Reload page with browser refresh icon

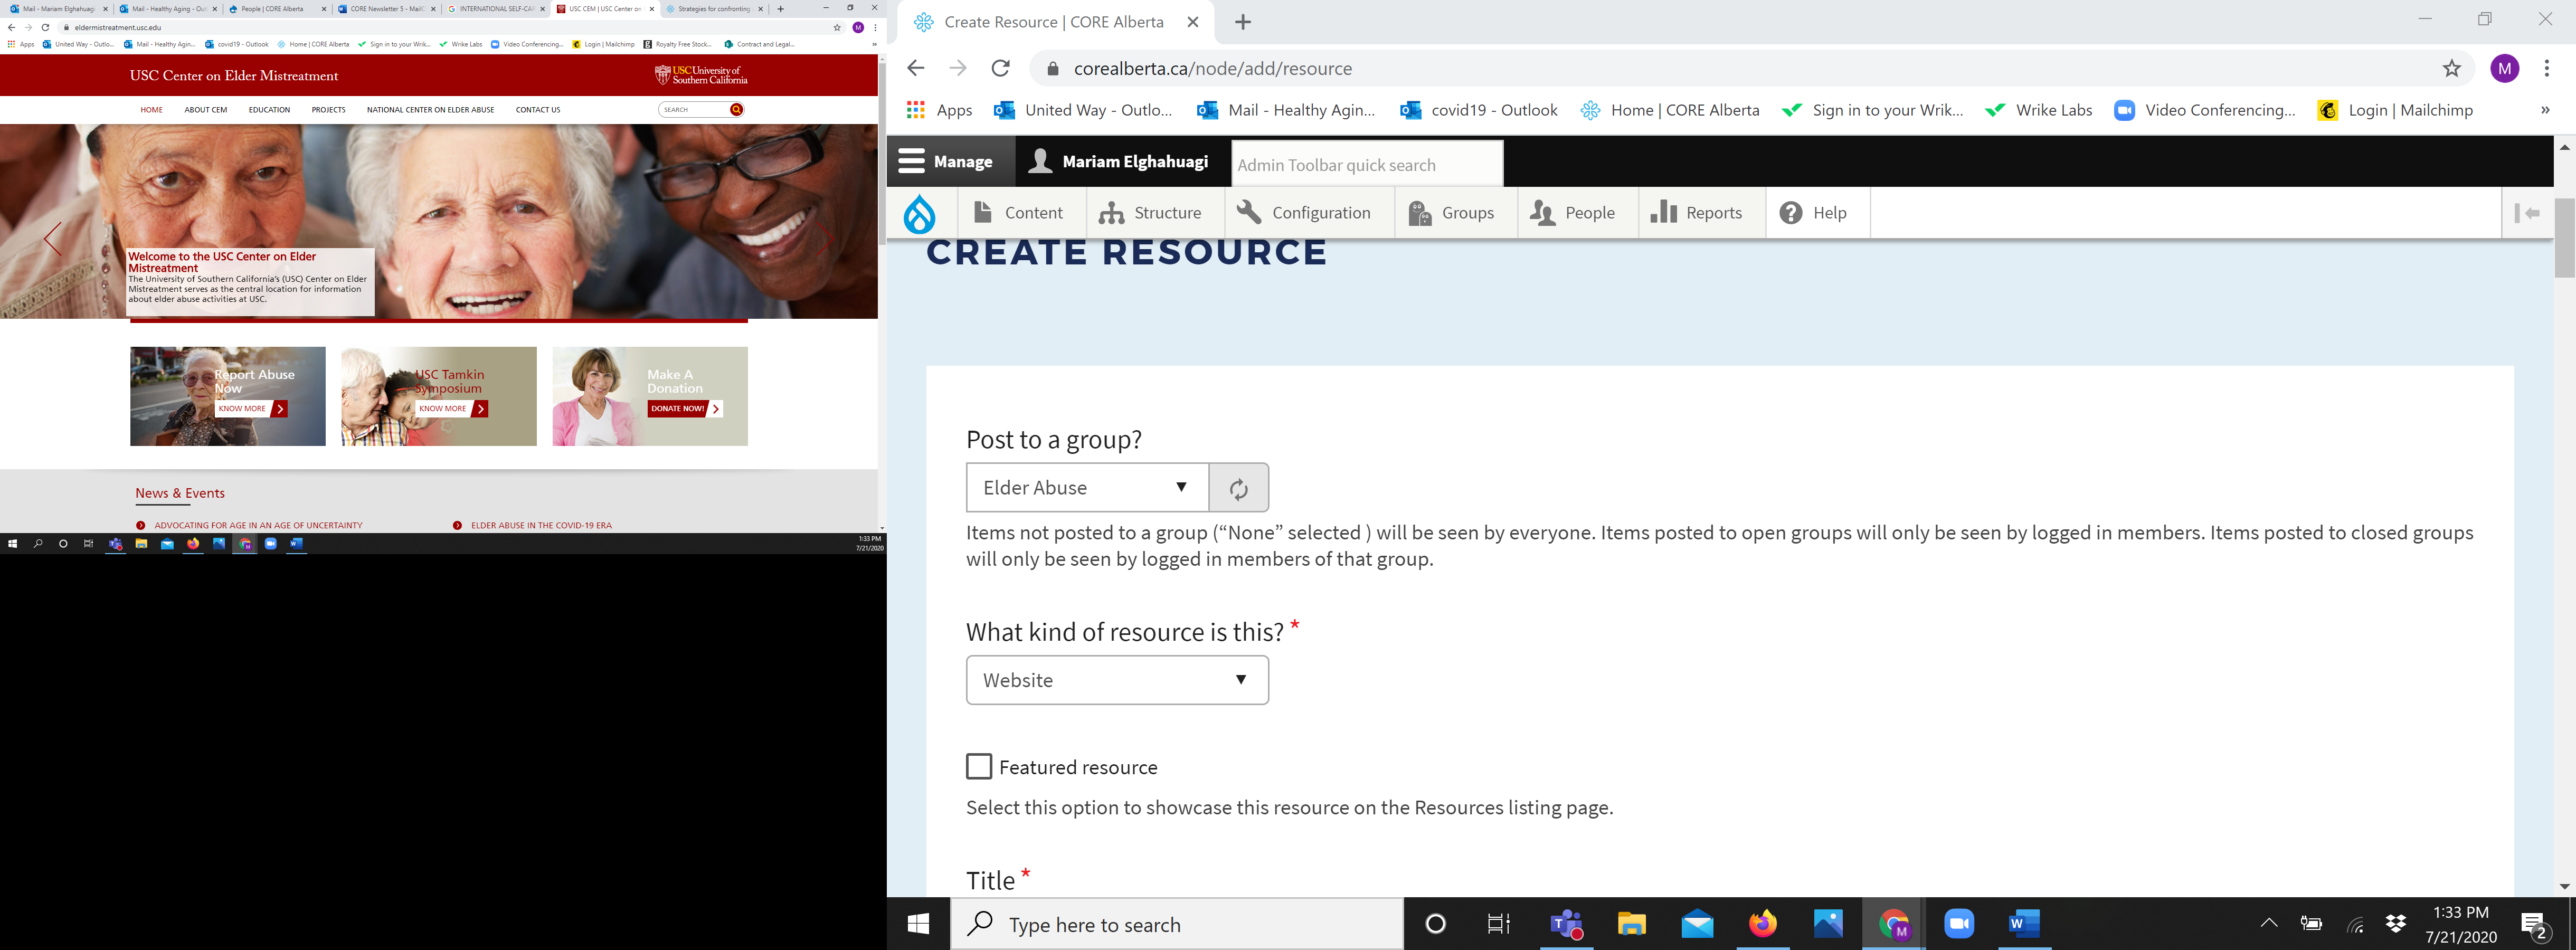[x=1000, y=68]
